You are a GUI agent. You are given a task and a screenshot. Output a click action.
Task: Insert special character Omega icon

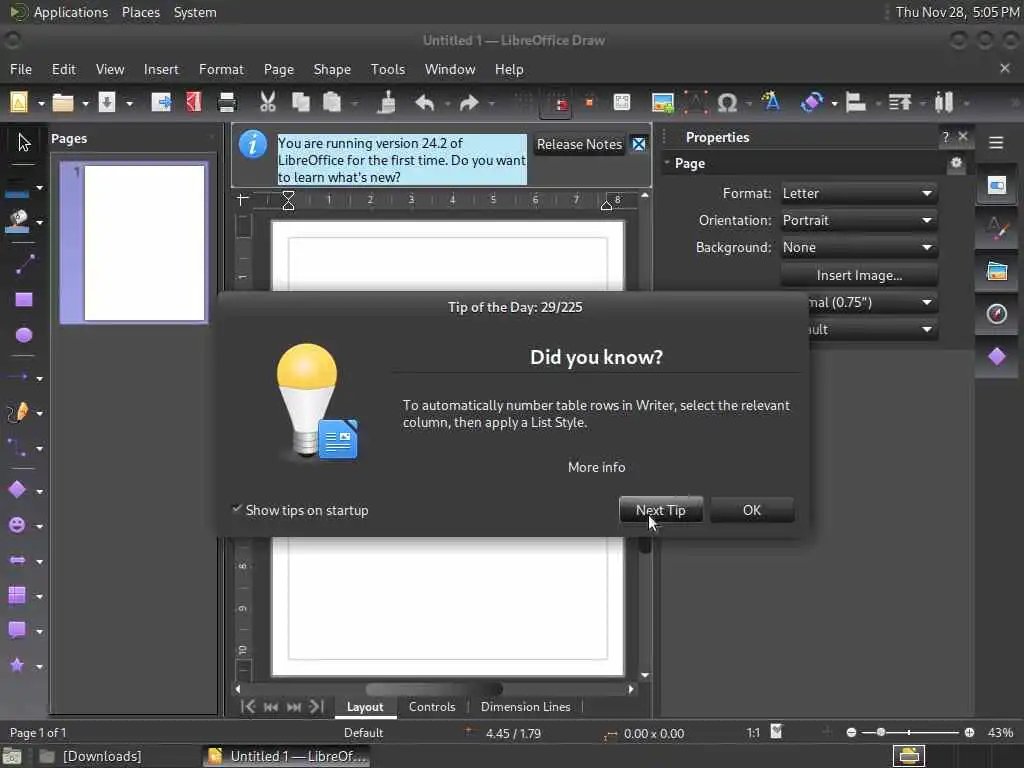pos(727,103)
